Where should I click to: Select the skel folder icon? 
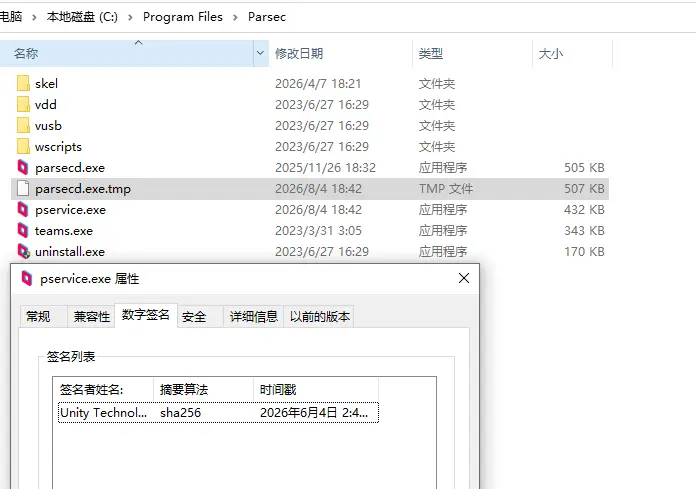pyautogui.click(x=23, y=83)
